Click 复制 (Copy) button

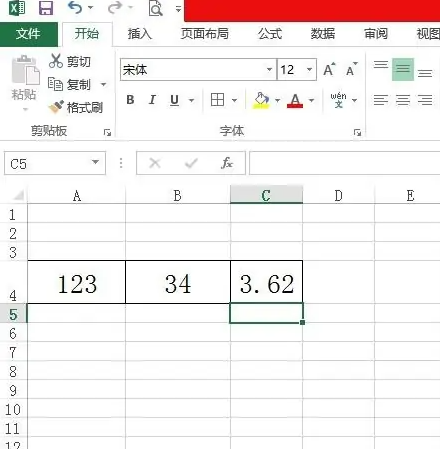[69, 84]
